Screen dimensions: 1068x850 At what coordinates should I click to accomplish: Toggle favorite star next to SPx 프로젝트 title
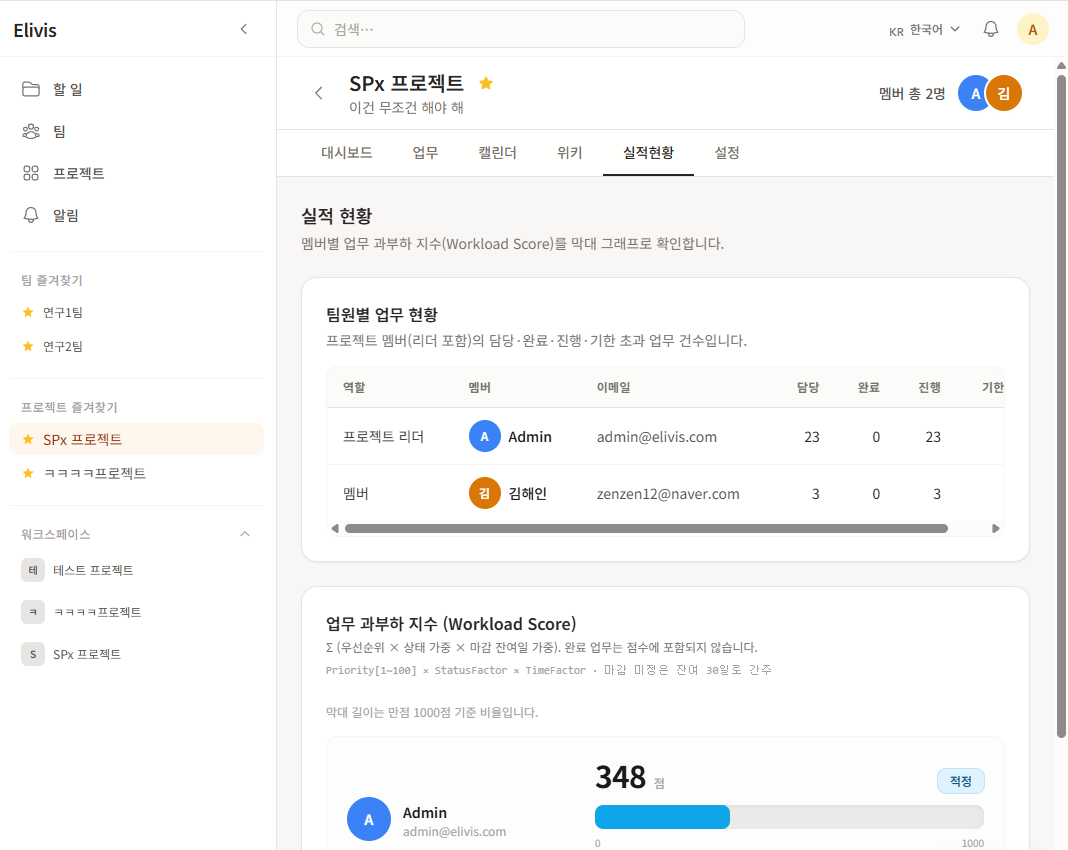[486, 83]
